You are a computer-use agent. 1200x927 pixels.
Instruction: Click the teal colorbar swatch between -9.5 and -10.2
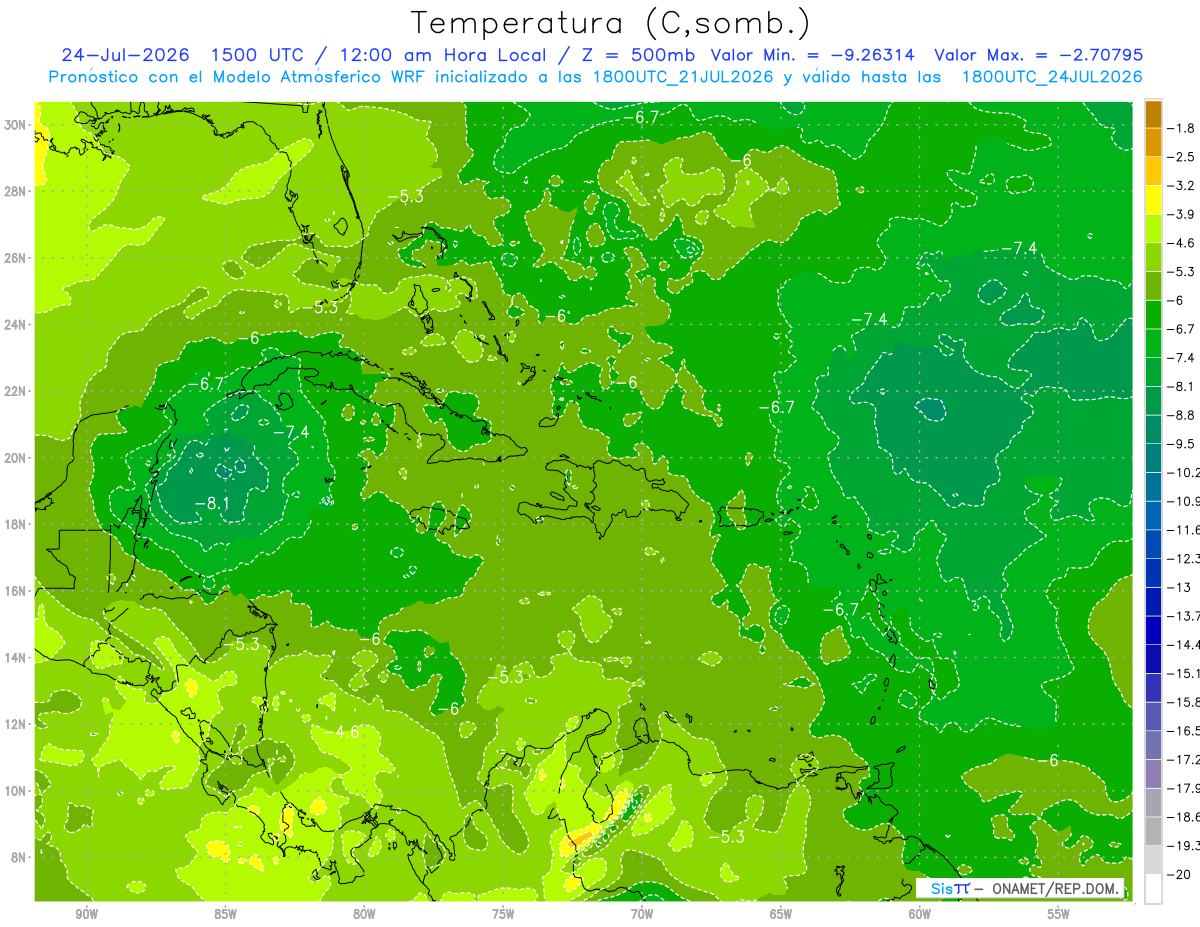[x=1153, y=458]
